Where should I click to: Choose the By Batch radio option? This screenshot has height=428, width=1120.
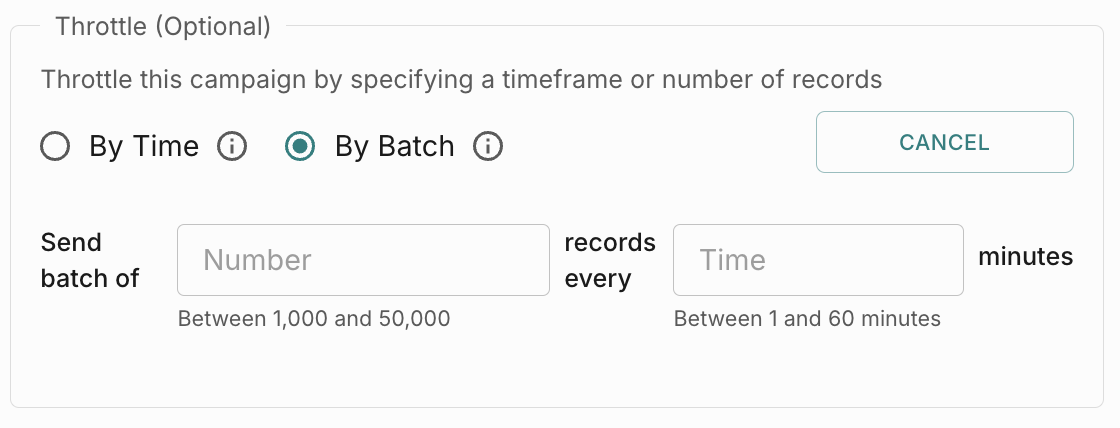300,147
